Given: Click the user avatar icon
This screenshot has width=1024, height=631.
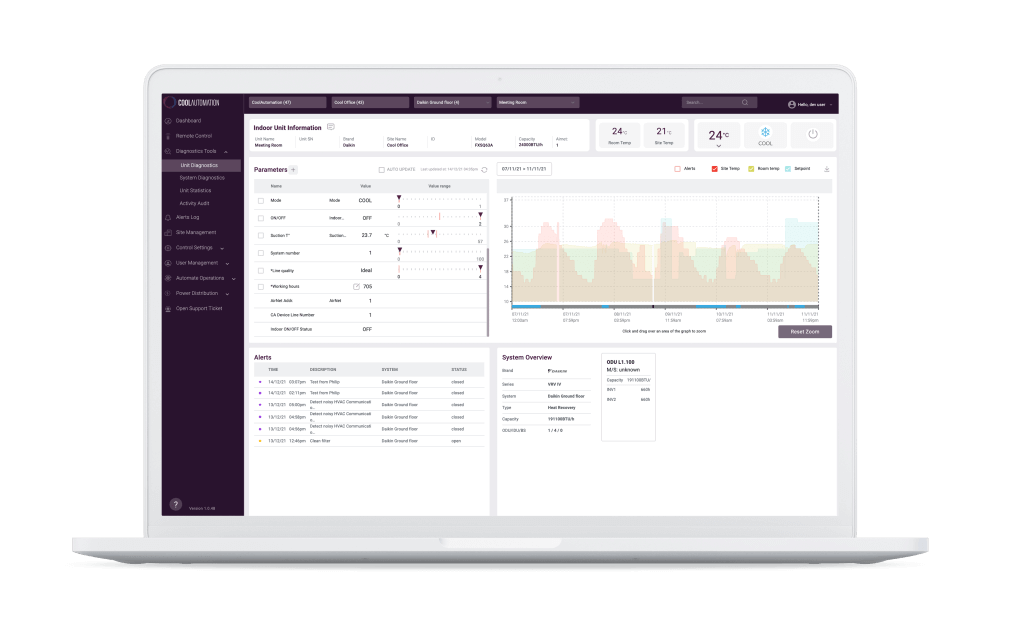Looking at the screenshot, I should [792, 105].
